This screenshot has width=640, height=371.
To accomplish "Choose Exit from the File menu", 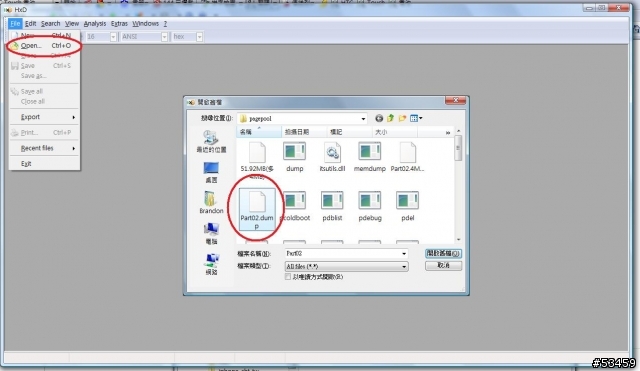I will point(44,164).
